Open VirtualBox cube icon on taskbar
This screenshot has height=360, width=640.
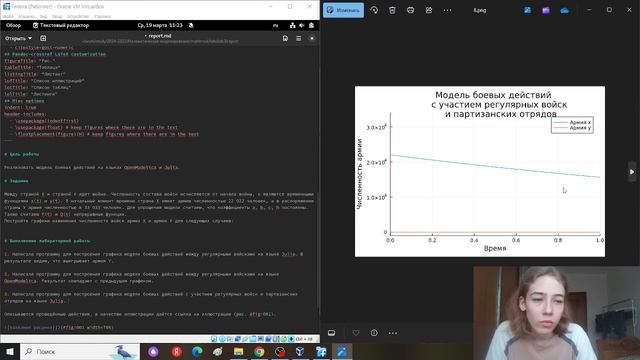pyautogui.click(x=300, y=351)
